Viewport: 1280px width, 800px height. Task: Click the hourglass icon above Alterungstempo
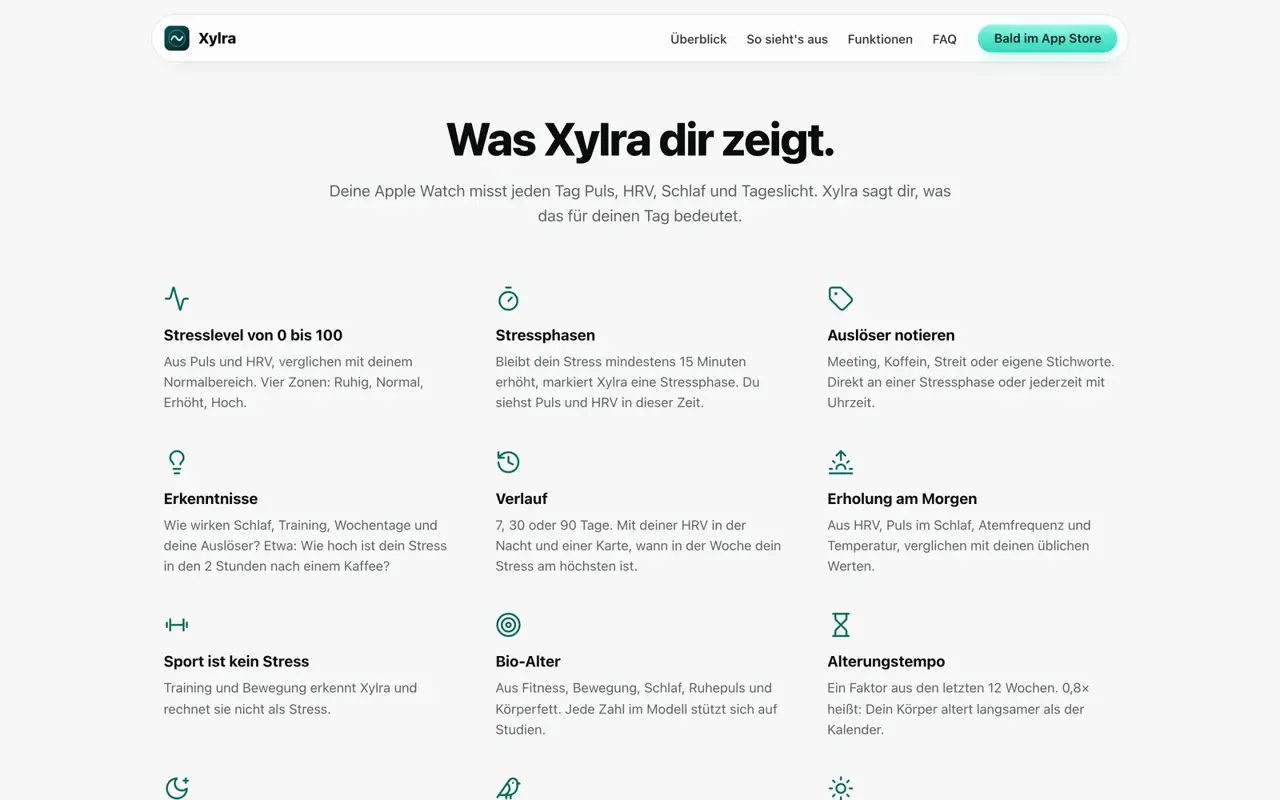tap(840, 625)
